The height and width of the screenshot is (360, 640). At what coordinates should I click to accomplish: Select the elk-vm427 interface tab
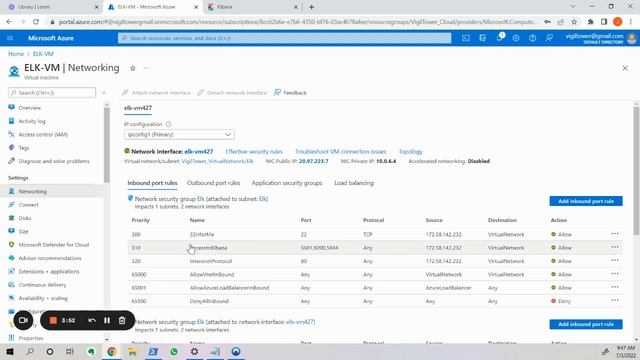tap(138, 108)
